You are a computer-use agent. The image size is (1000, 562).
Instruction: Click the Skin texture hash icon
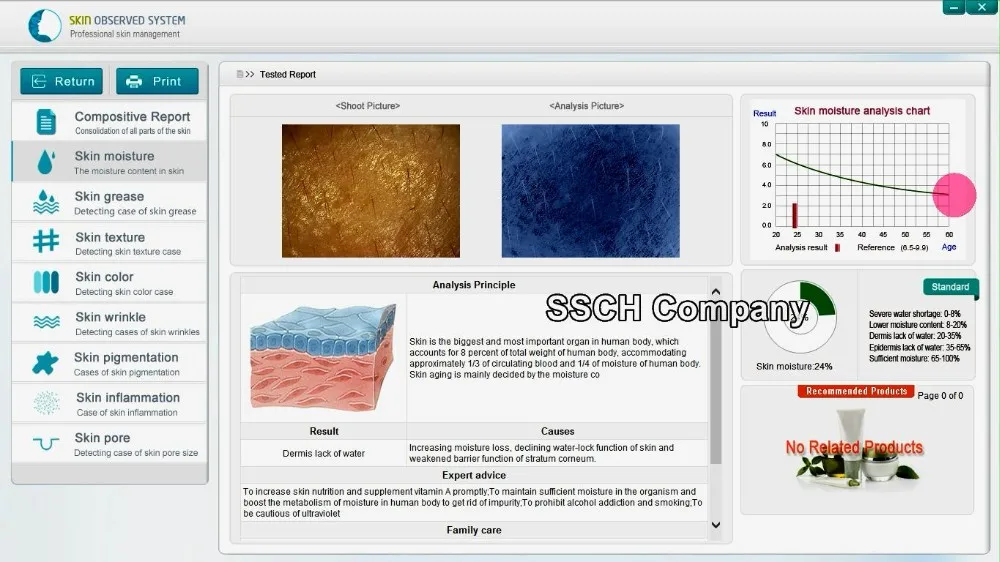pyautogui.click(x=46, y=242)
